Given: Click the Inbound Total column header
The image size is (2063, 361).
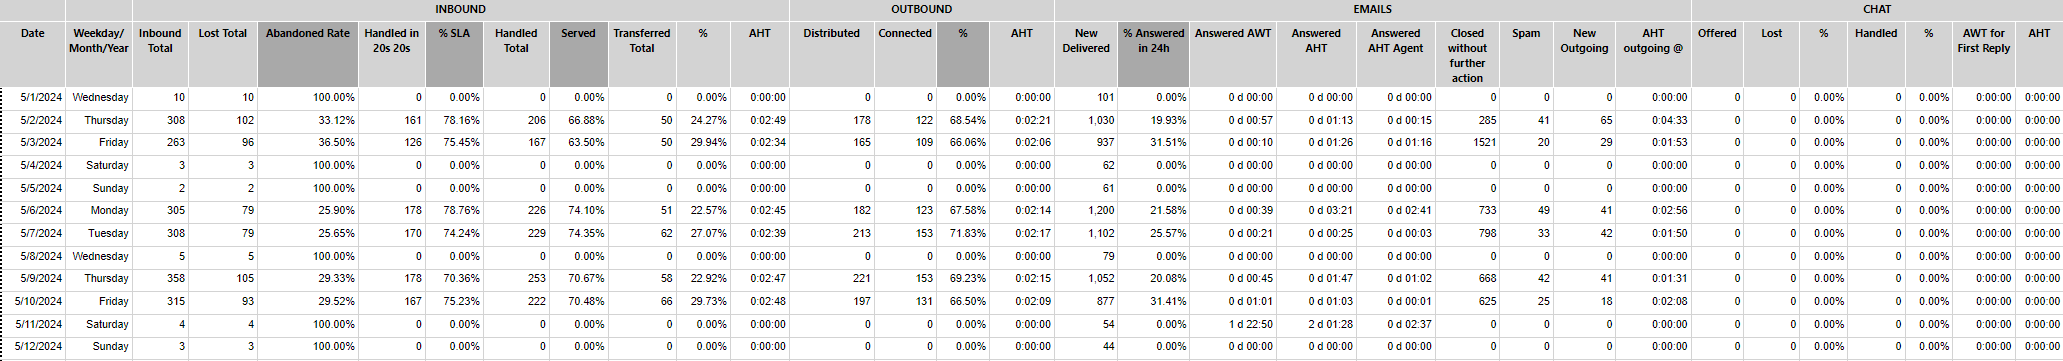Looking at the screenshot, I should click(x=160, y=54).
